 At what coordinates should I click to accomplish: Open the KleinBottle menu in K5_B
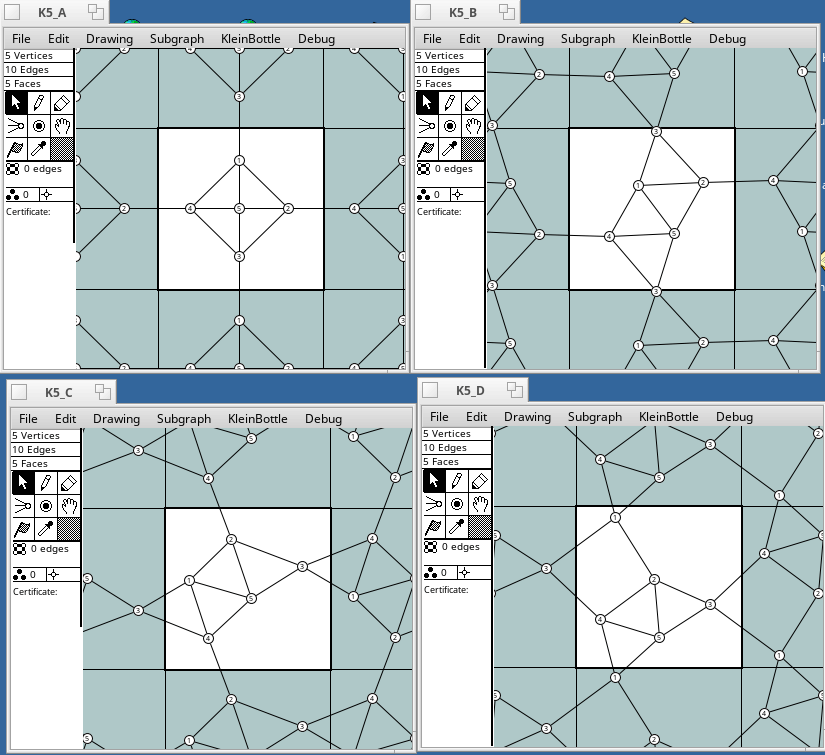(x=661, y=39)
